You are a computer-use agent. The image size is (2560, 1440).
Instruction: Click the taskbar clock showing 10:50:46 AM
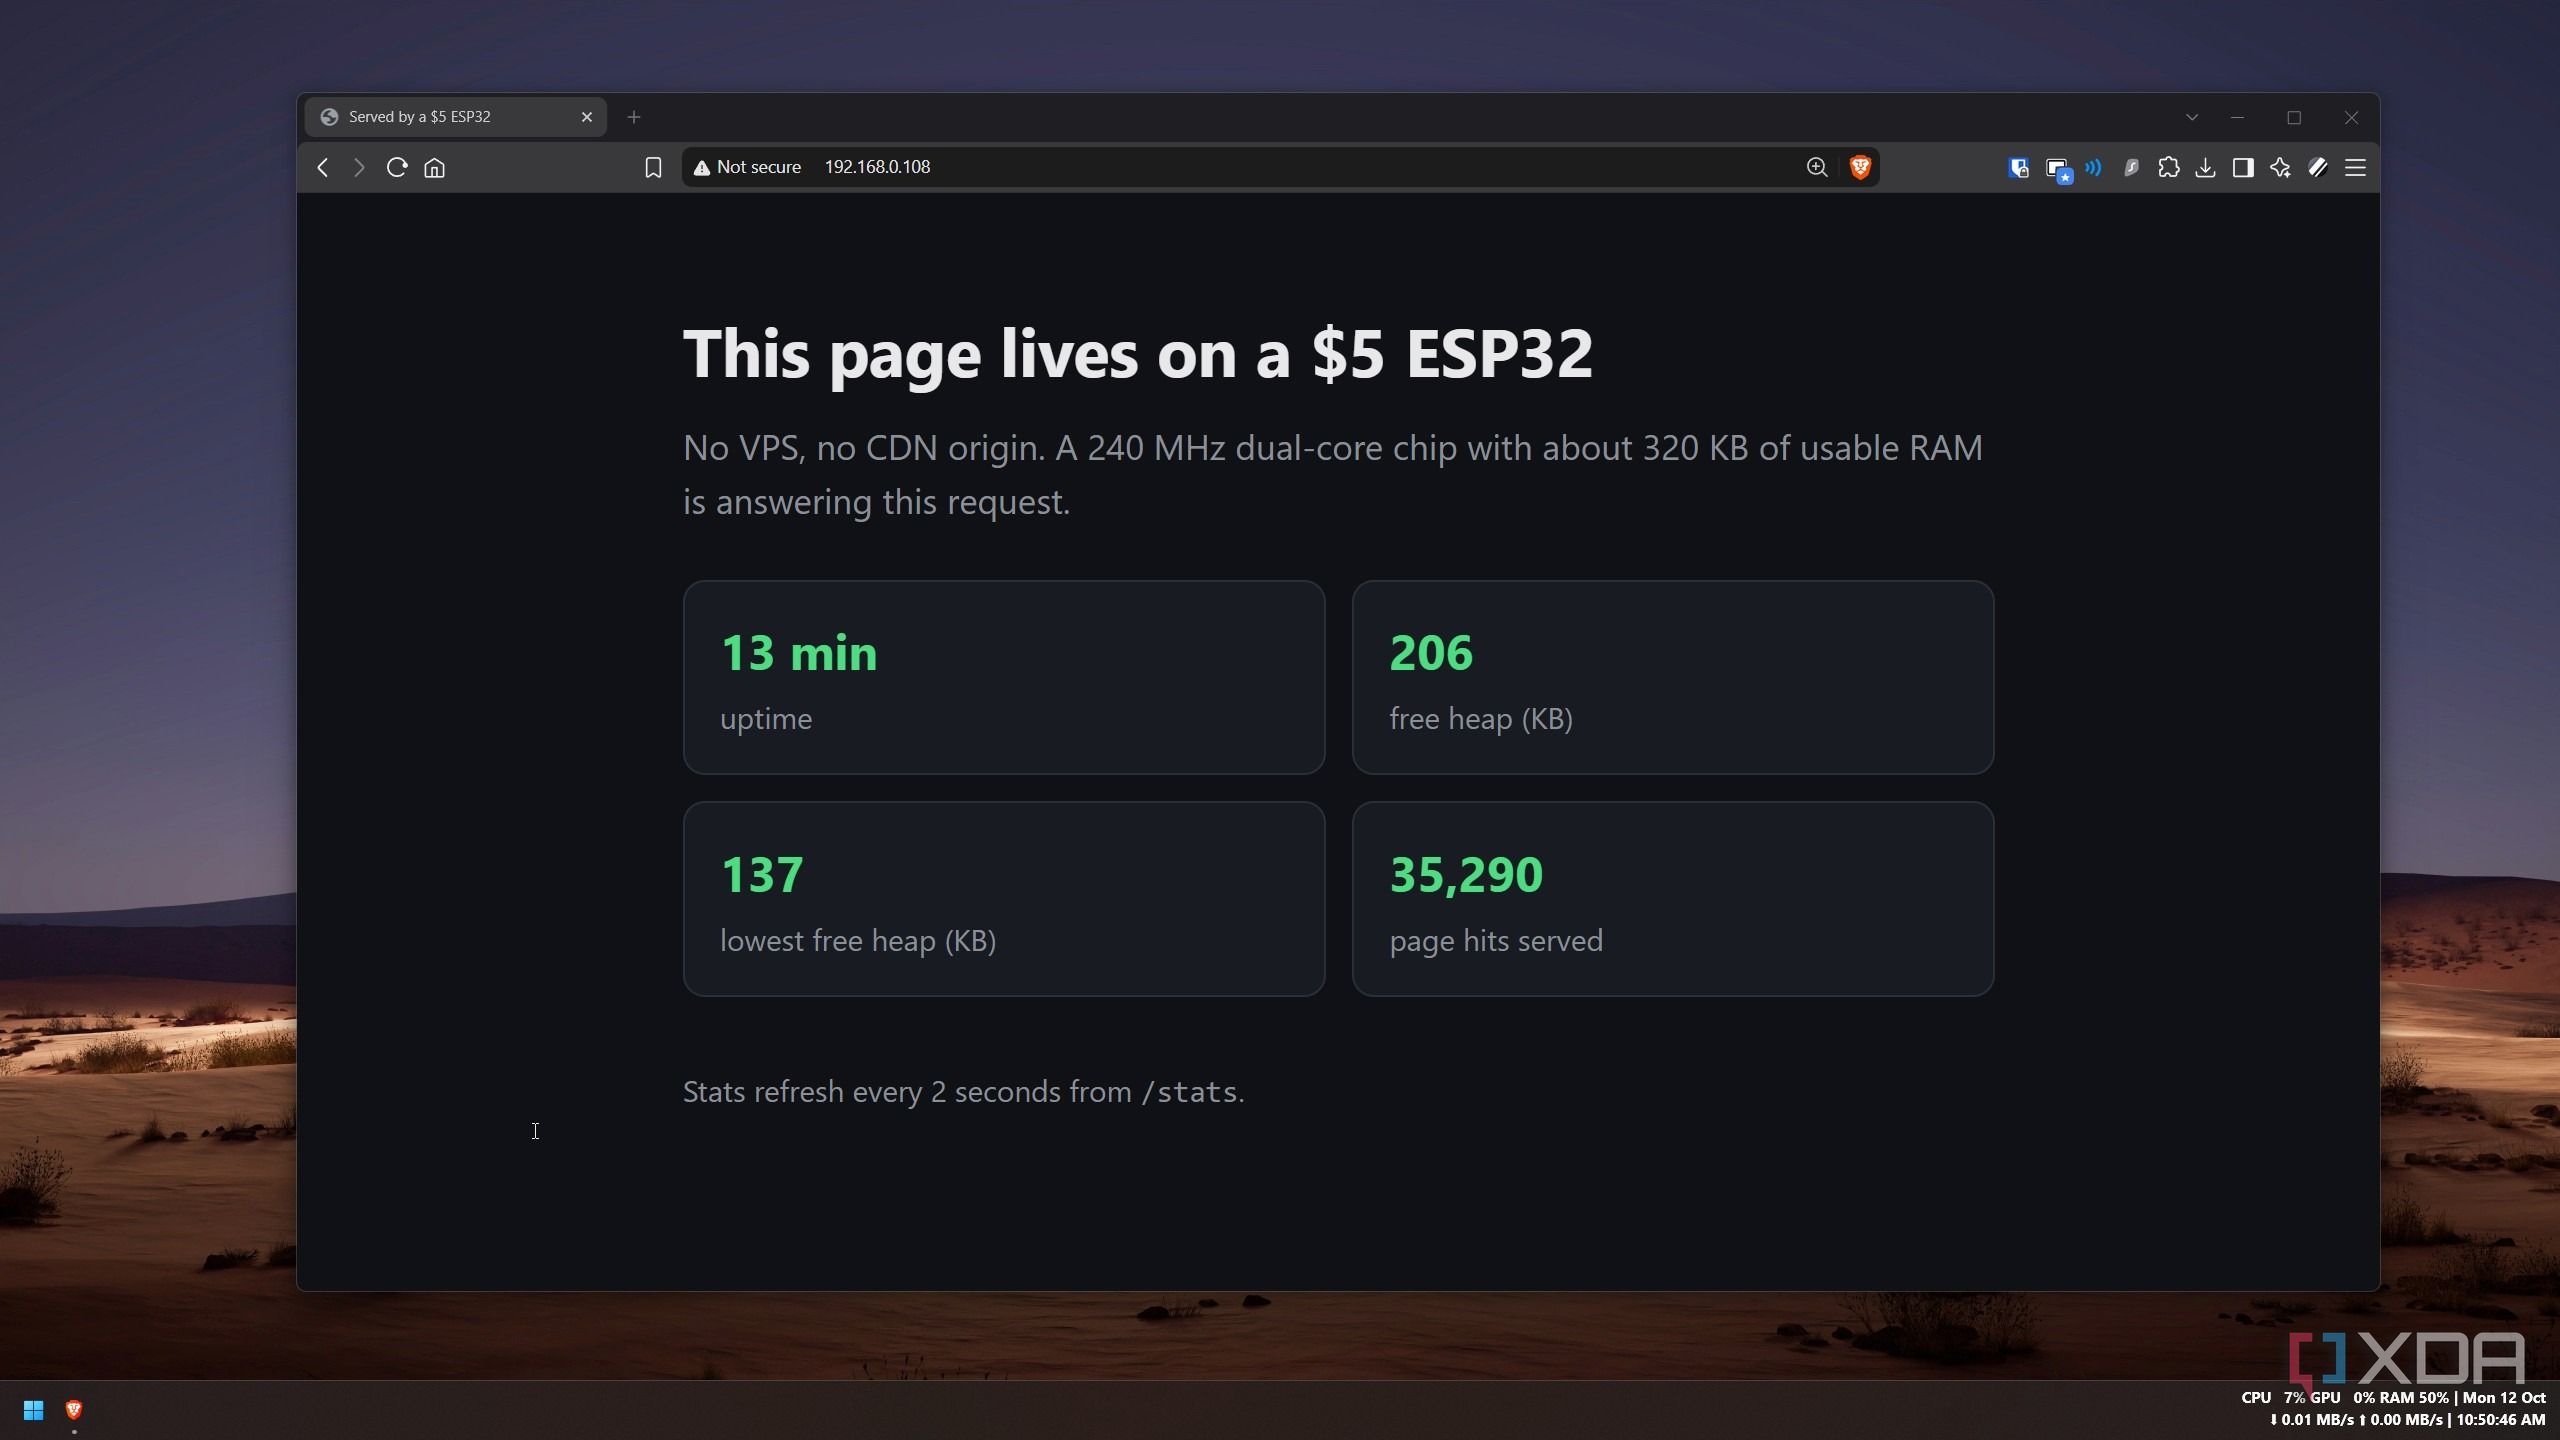[2500, 1420]
